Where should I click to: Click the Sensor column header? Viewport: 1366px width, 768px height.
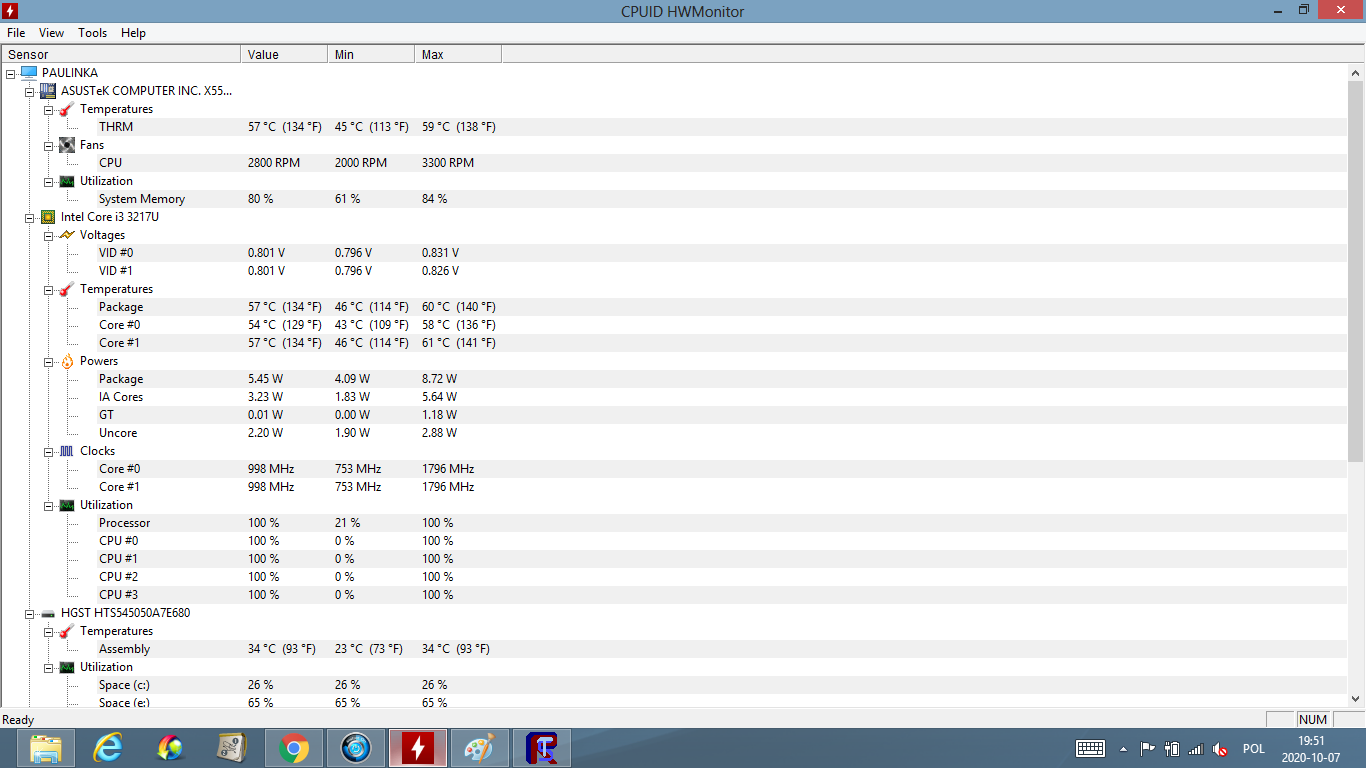click(121, 55)
